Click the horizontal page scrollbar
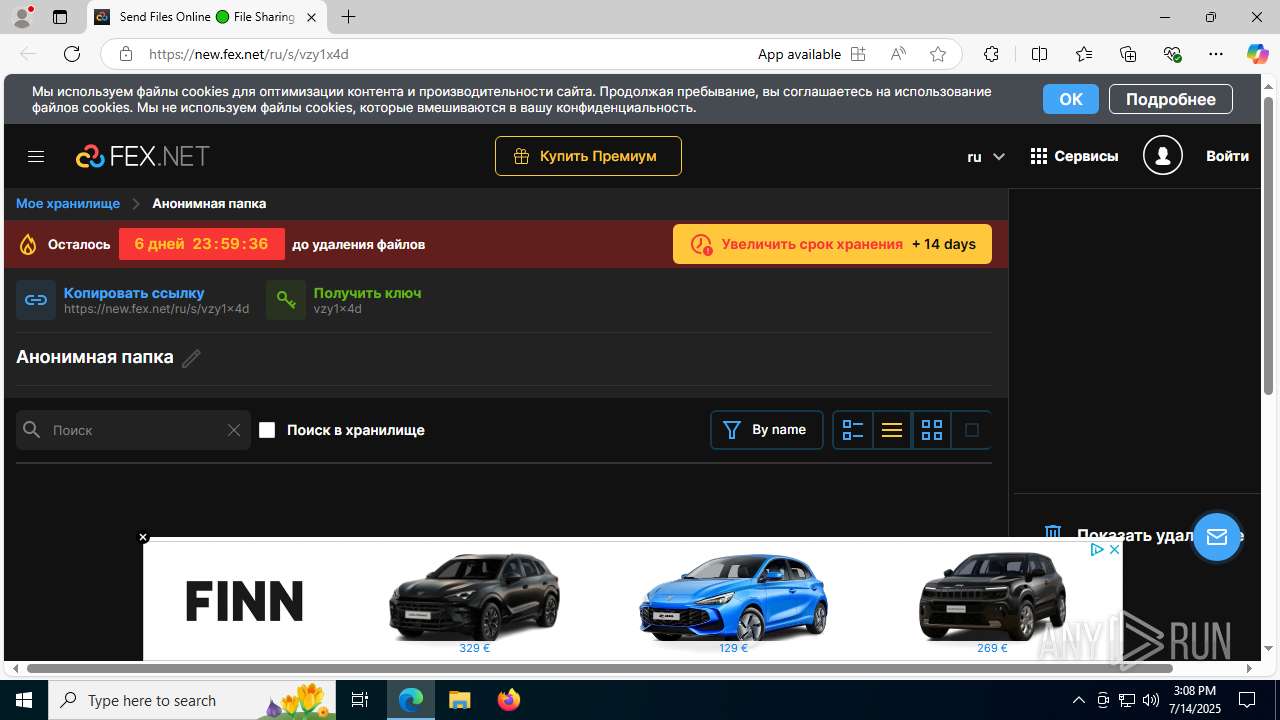Image resolution: width=1280 pixels, height=720 pixels. pyautogui.click(x=599, y=668)
